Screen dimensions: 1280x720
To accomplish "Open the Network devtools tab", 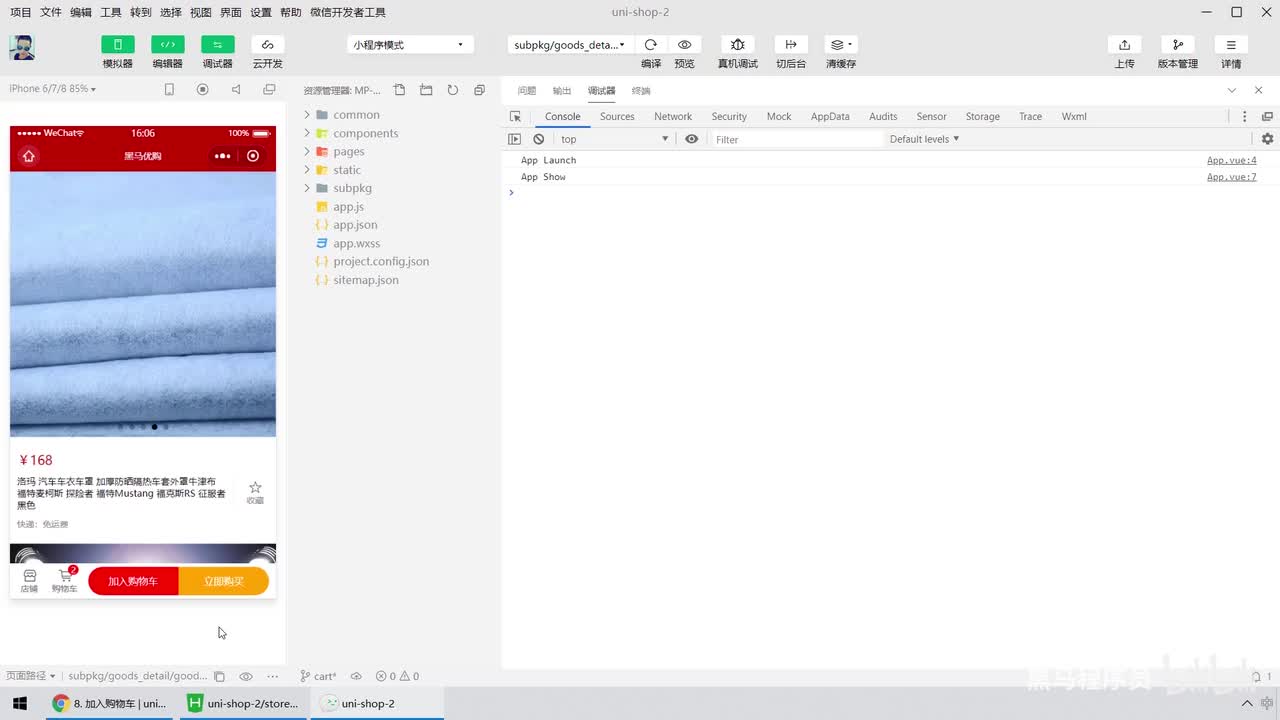I will (x=673, y=116).
